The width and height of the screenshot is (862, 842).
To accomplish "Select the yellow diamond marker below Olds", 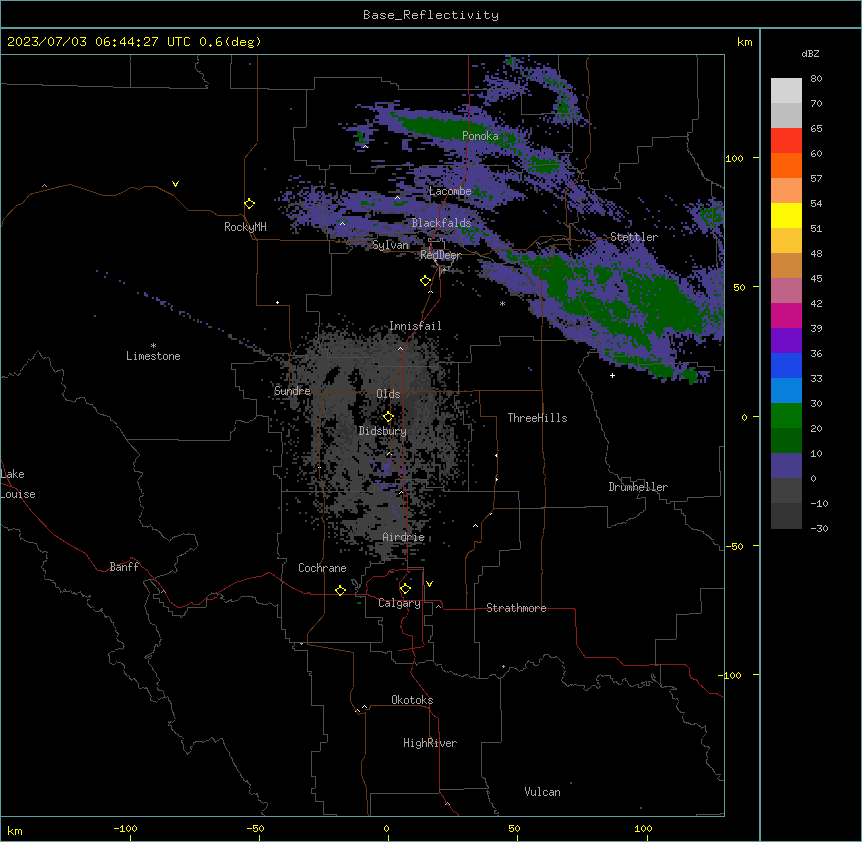I will (x=388, y=417).
